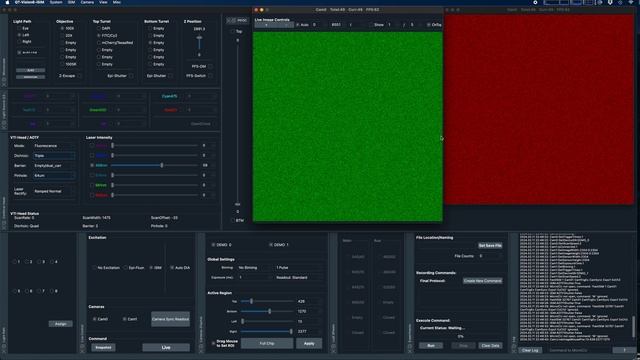This screenshot has height=360, width=640.
Task: Open the Camera menu
Action: tap(87, 2)
